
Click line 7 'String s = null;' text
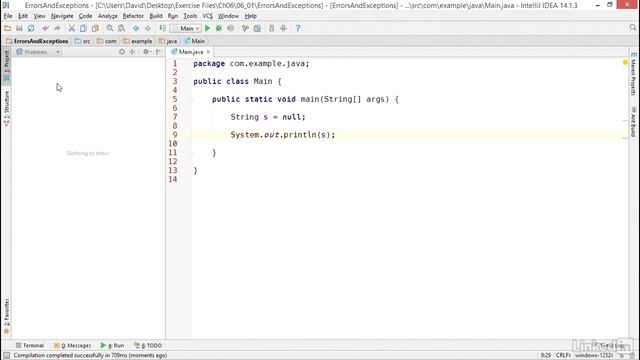pyautogui.click(x=268, y=117)
